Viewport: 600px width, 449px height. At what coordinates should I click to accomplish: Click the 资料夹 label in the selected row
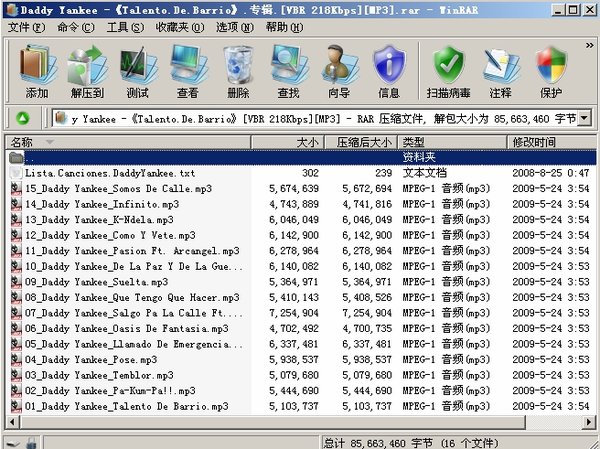(x=419, y=157)
